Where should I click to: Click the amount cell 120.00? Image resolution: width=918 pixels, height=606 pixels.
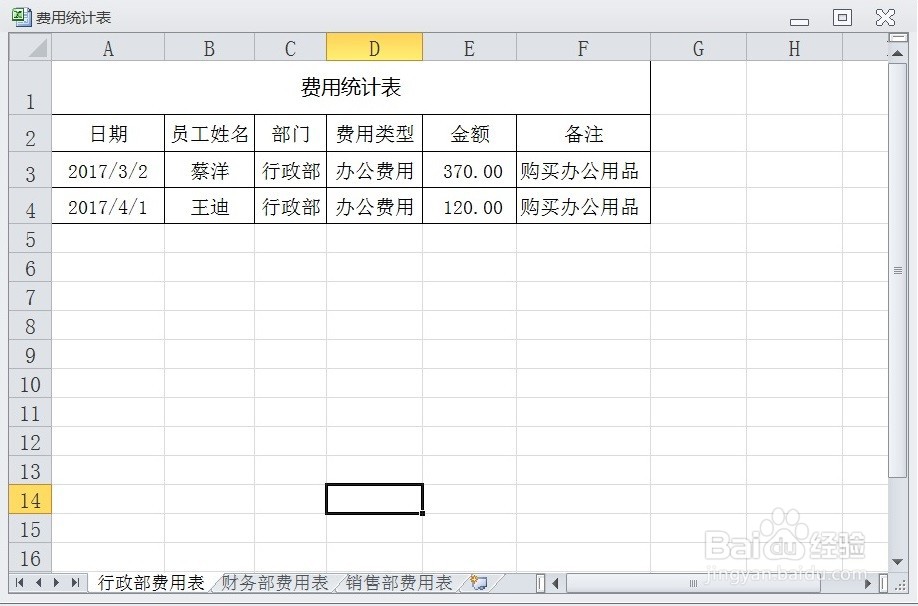tap(469, 206)
